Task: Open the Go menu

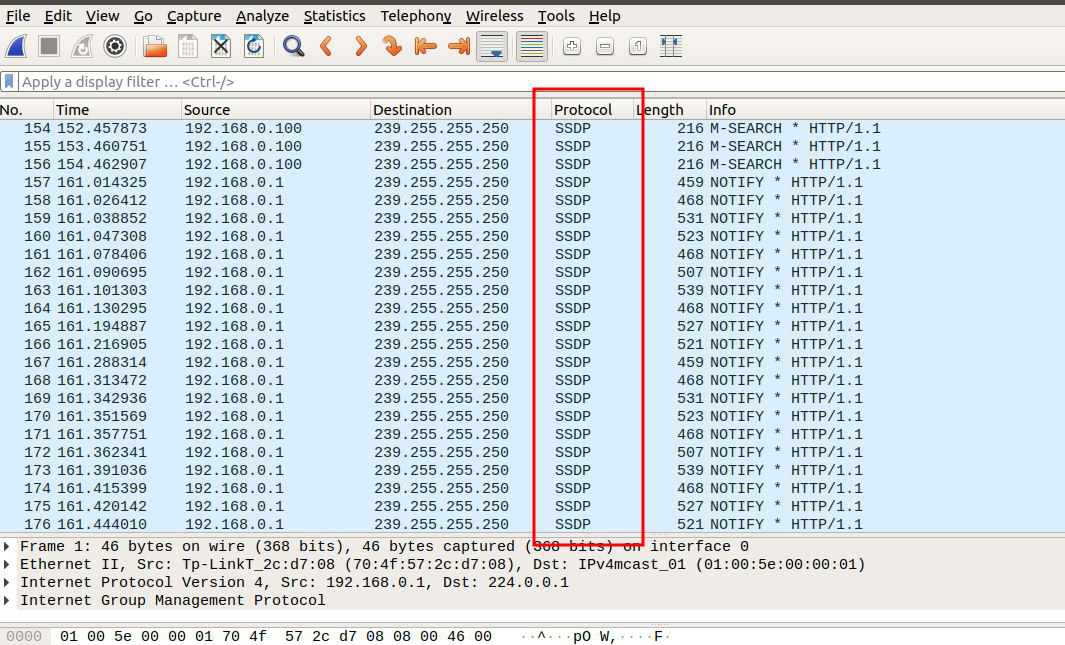Action: (143, 16)
